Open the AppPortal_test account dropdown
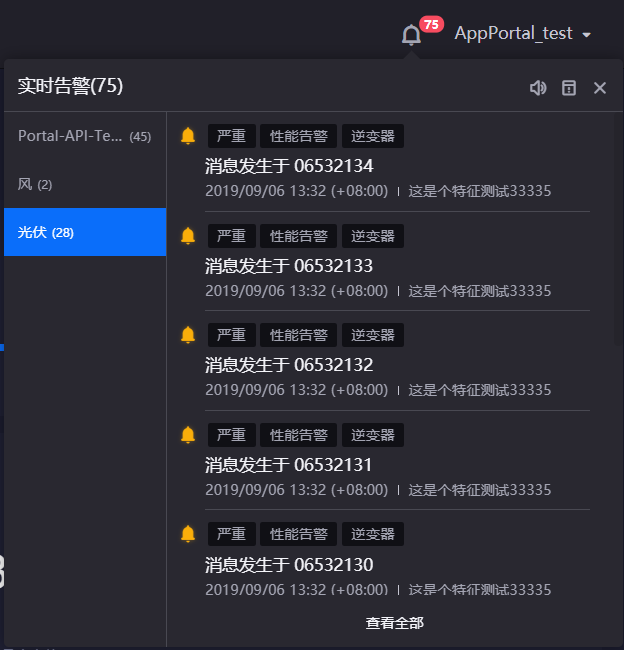Image resolution: width=624 pixels, height=650 pixels. tap(522, 34)
